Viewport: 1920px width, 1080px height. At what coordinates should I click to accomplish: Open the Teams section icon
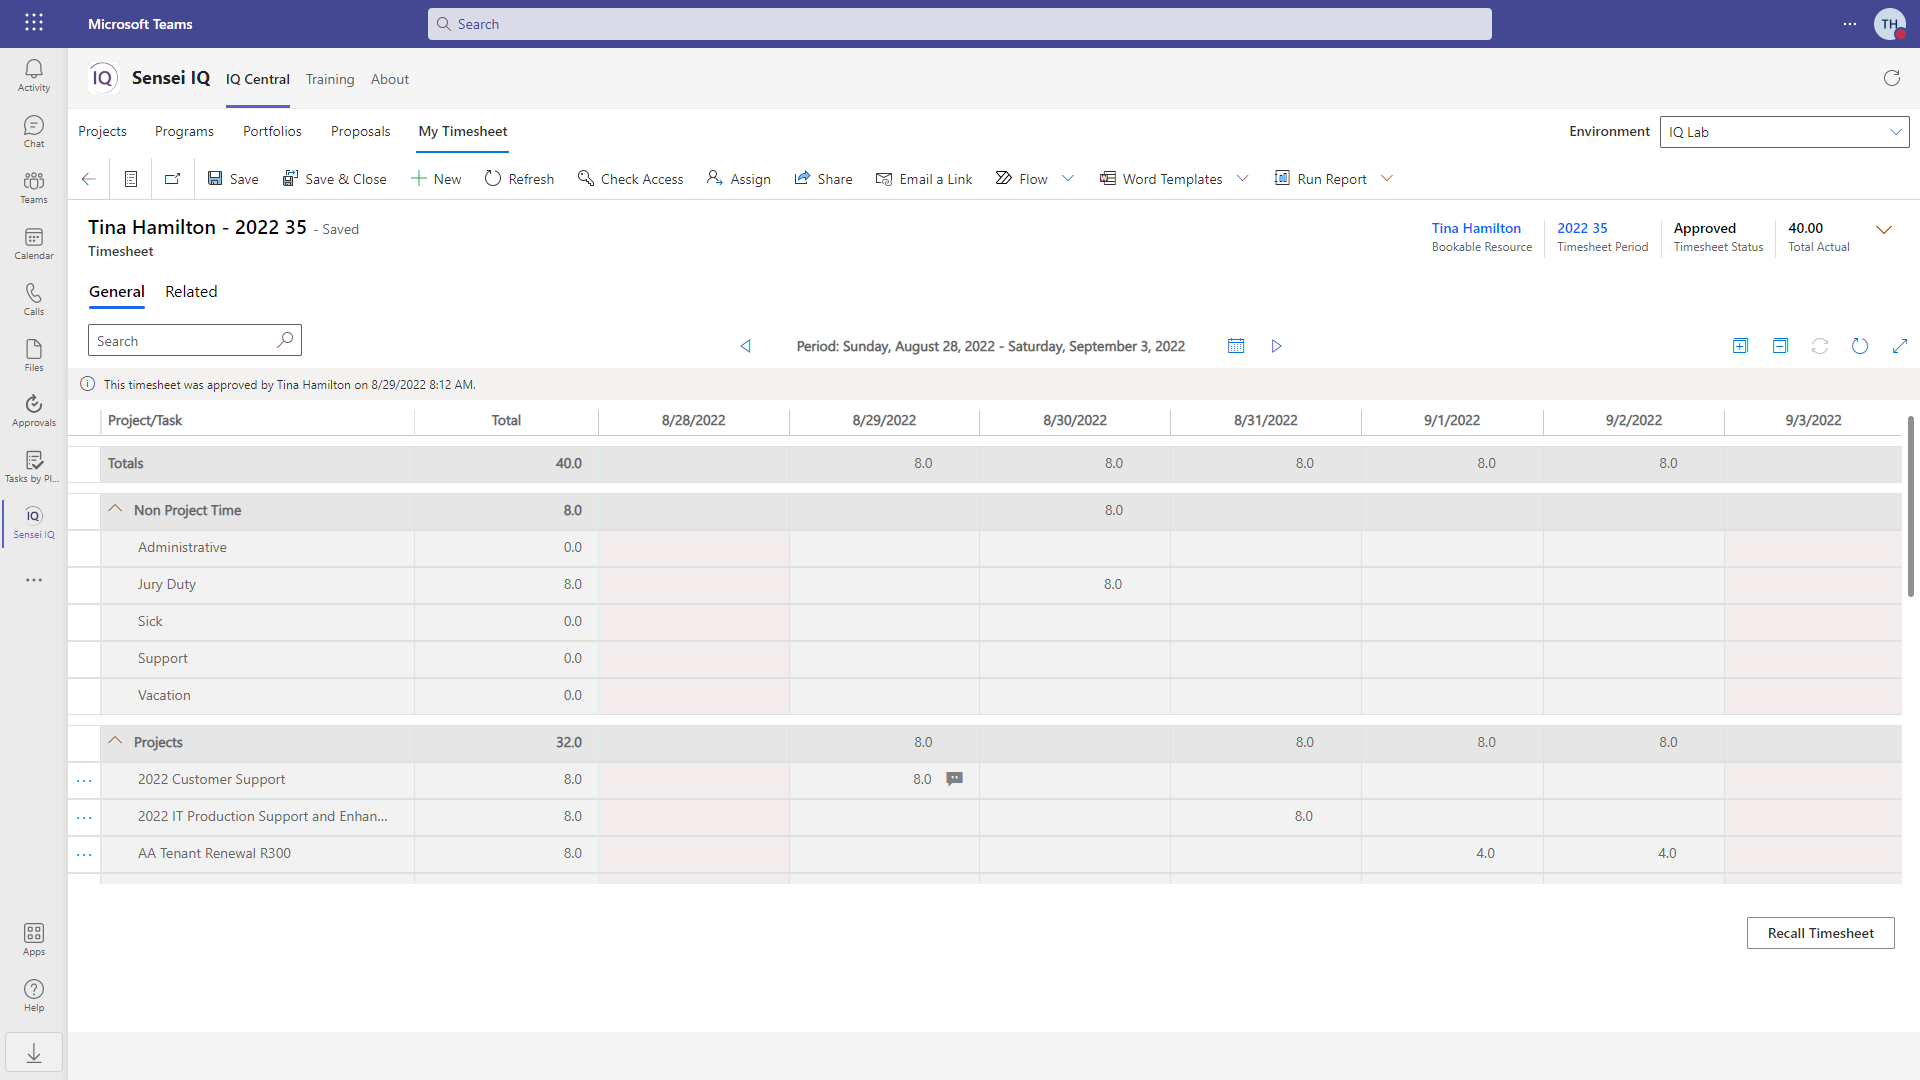point(33,187)
